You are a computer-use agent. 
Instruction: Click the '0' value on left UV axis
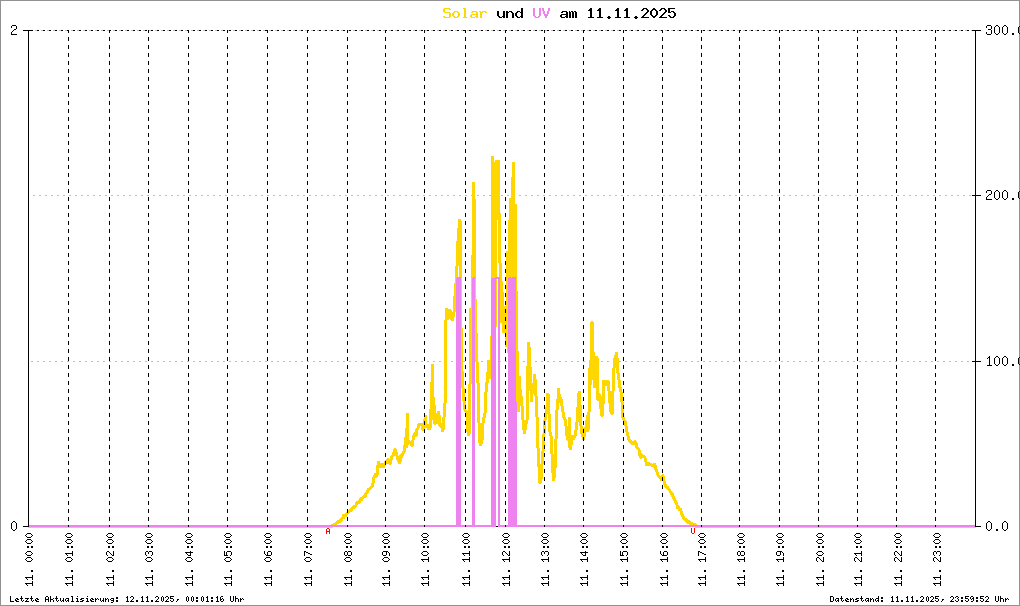(x=14, y=526)
